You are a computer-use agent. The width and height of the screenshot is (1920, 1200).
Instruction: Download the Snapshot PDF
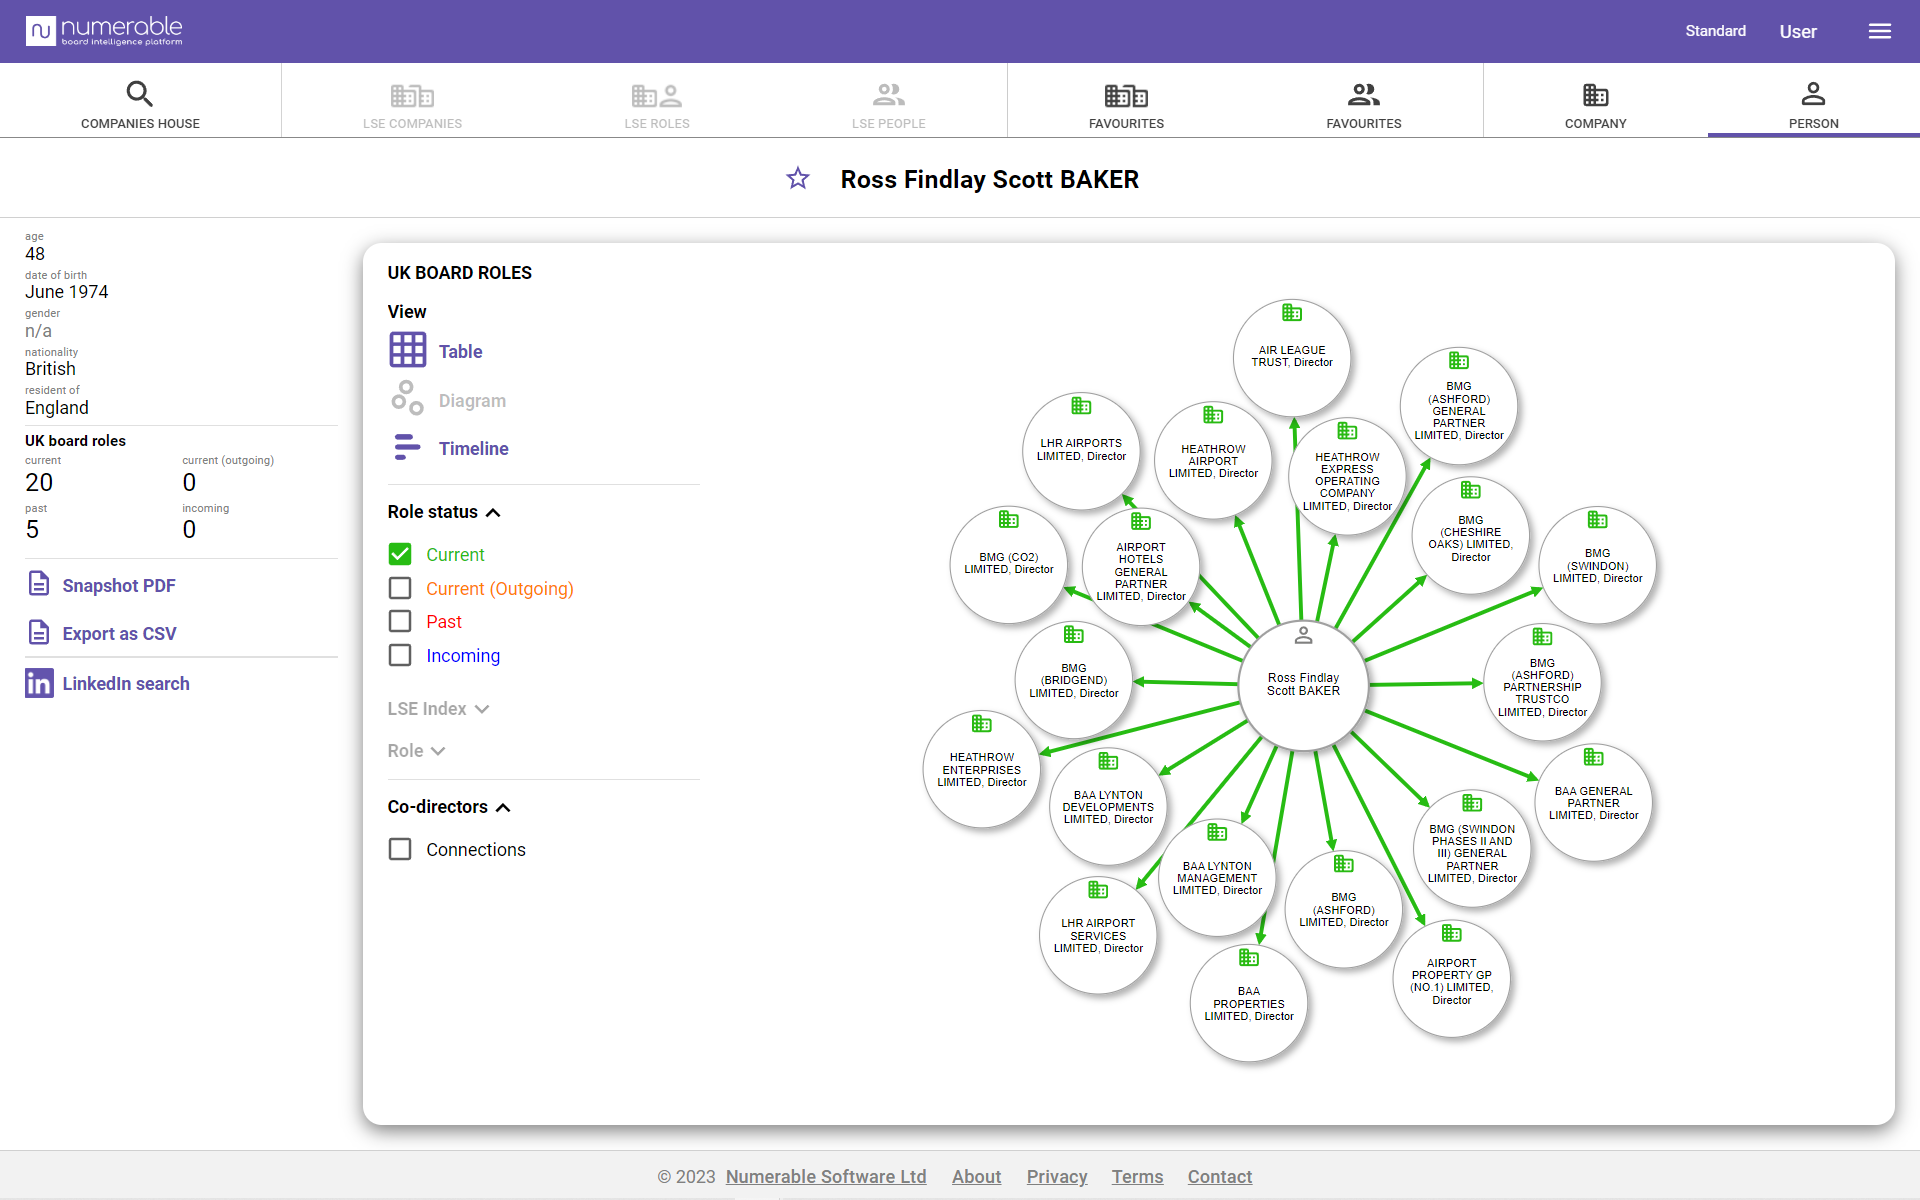(x=101, y=585)
